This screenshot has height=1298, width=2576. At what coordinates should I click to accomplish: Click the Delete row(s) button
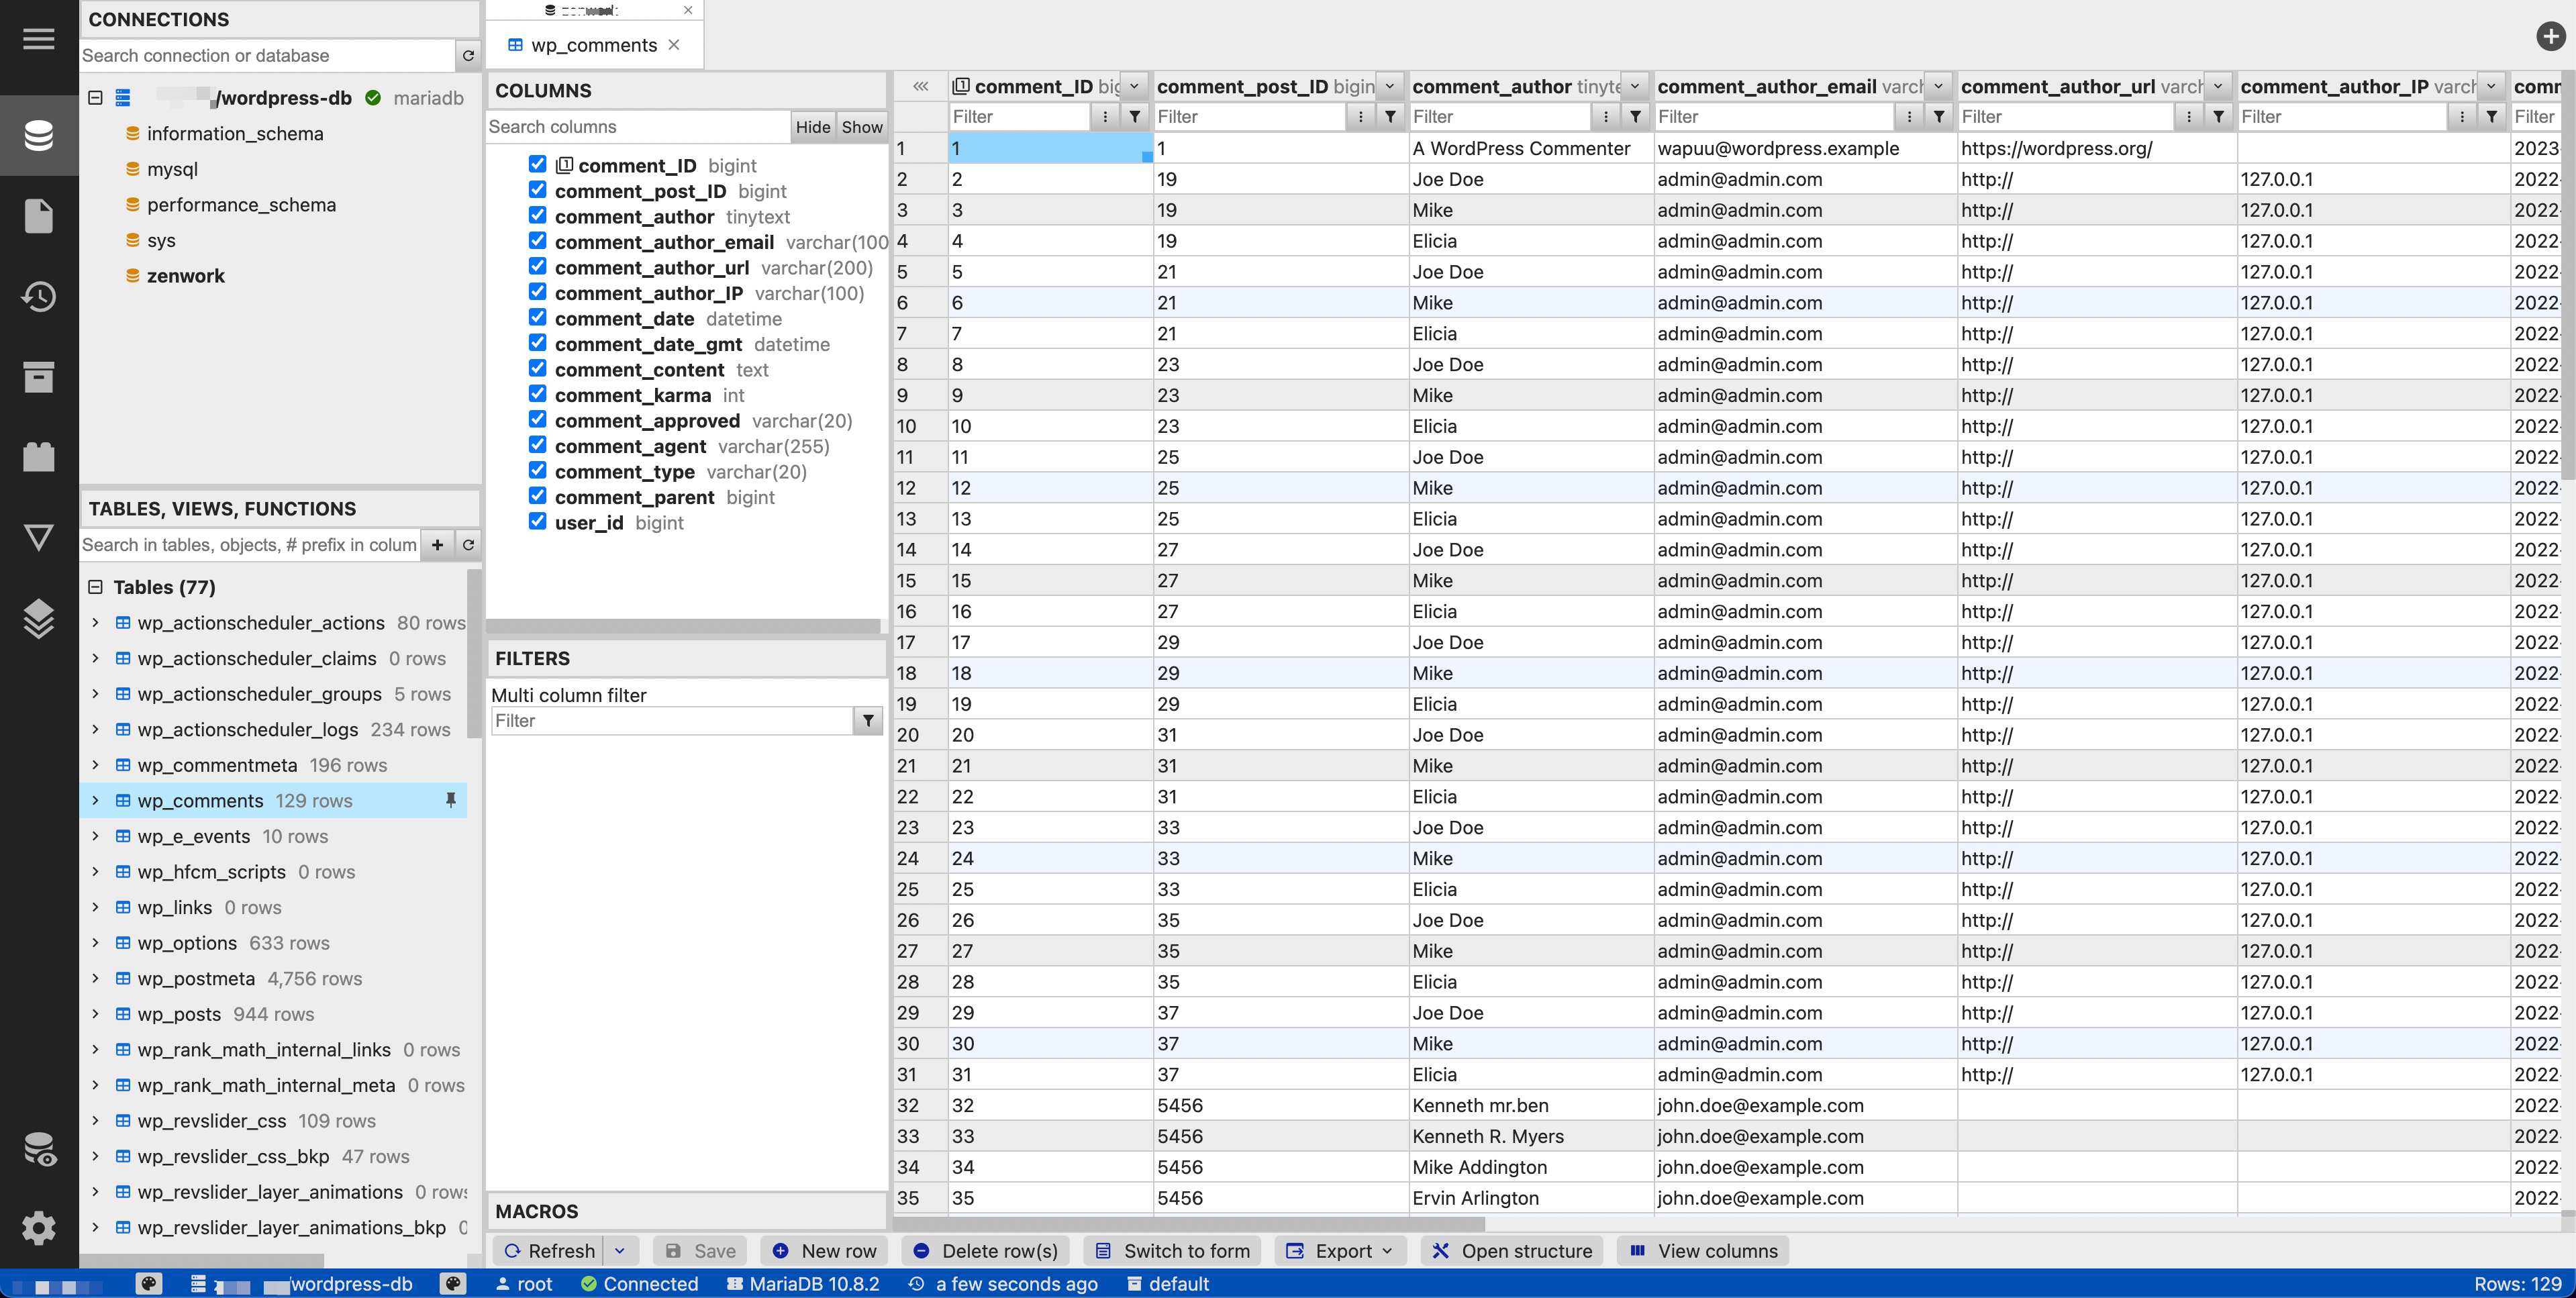click(985, 1251)
